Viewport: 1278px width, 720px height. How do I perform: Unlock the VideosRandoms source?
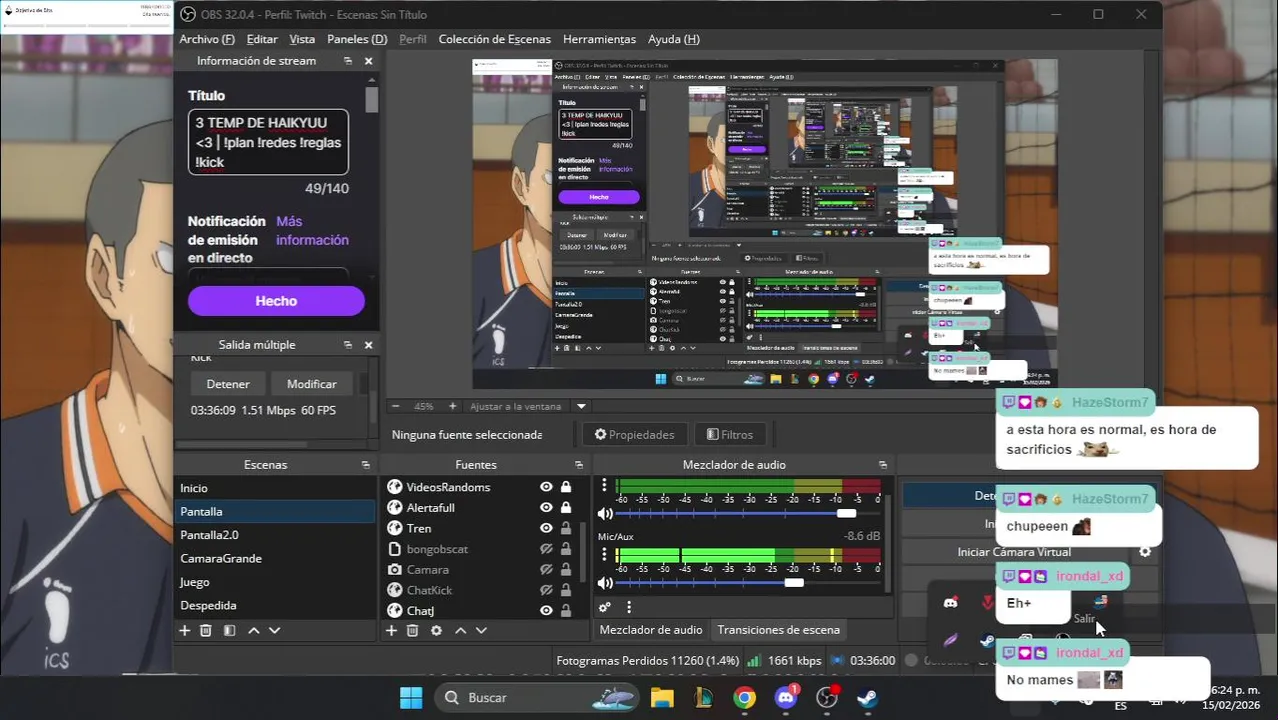(566, 487)
